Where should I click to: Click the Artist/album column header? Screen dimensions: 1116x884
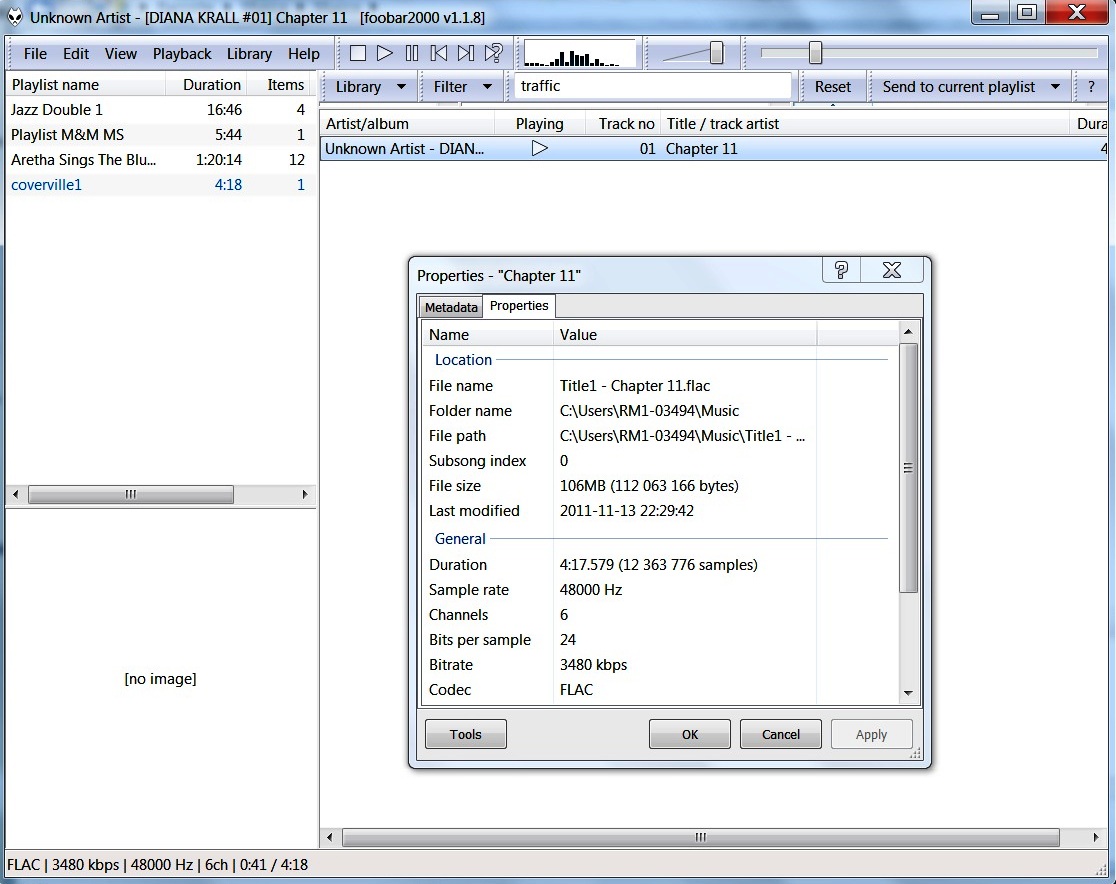click(408, 124)
